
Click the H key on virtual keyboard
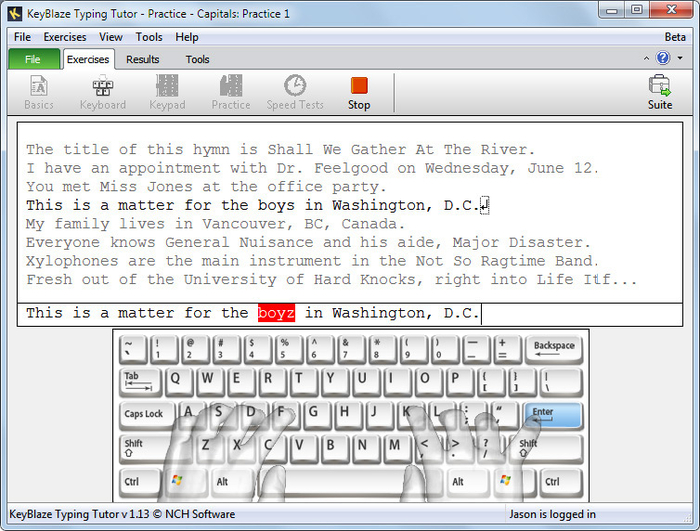click(348, 415)
